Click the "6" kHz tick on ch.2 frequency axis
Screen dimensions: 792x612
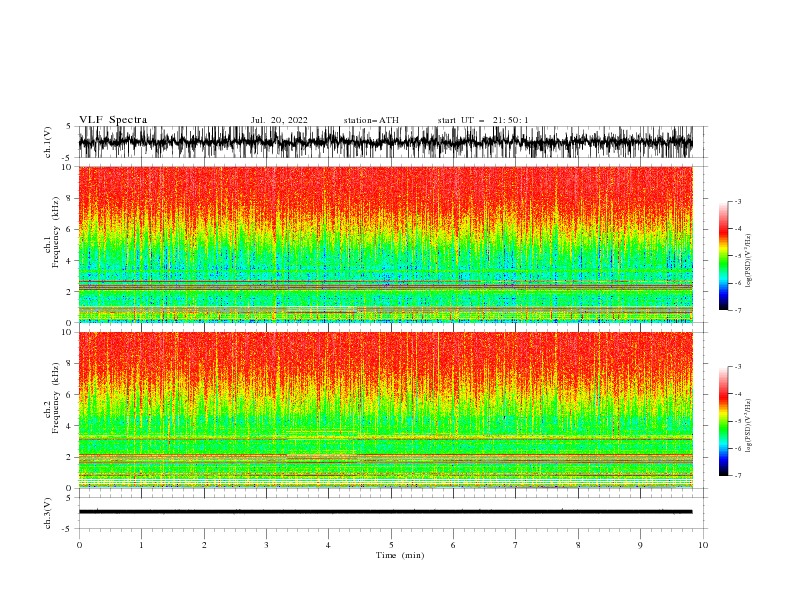click(70, 395)
